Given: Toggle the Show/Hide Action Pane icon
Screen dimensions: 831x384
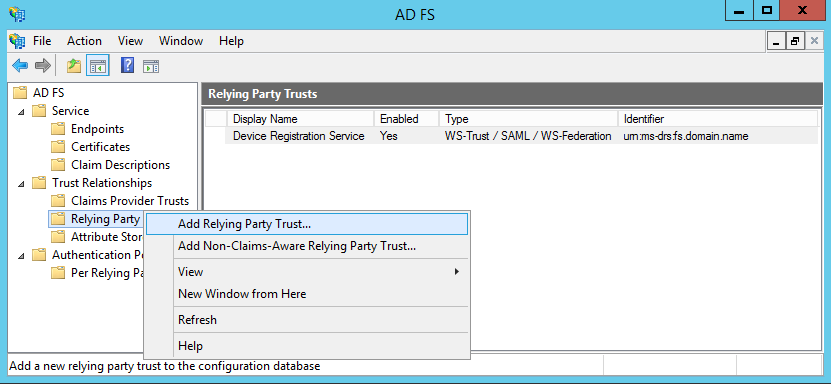Looking at the screenshot, I should (x=151, y=66).
